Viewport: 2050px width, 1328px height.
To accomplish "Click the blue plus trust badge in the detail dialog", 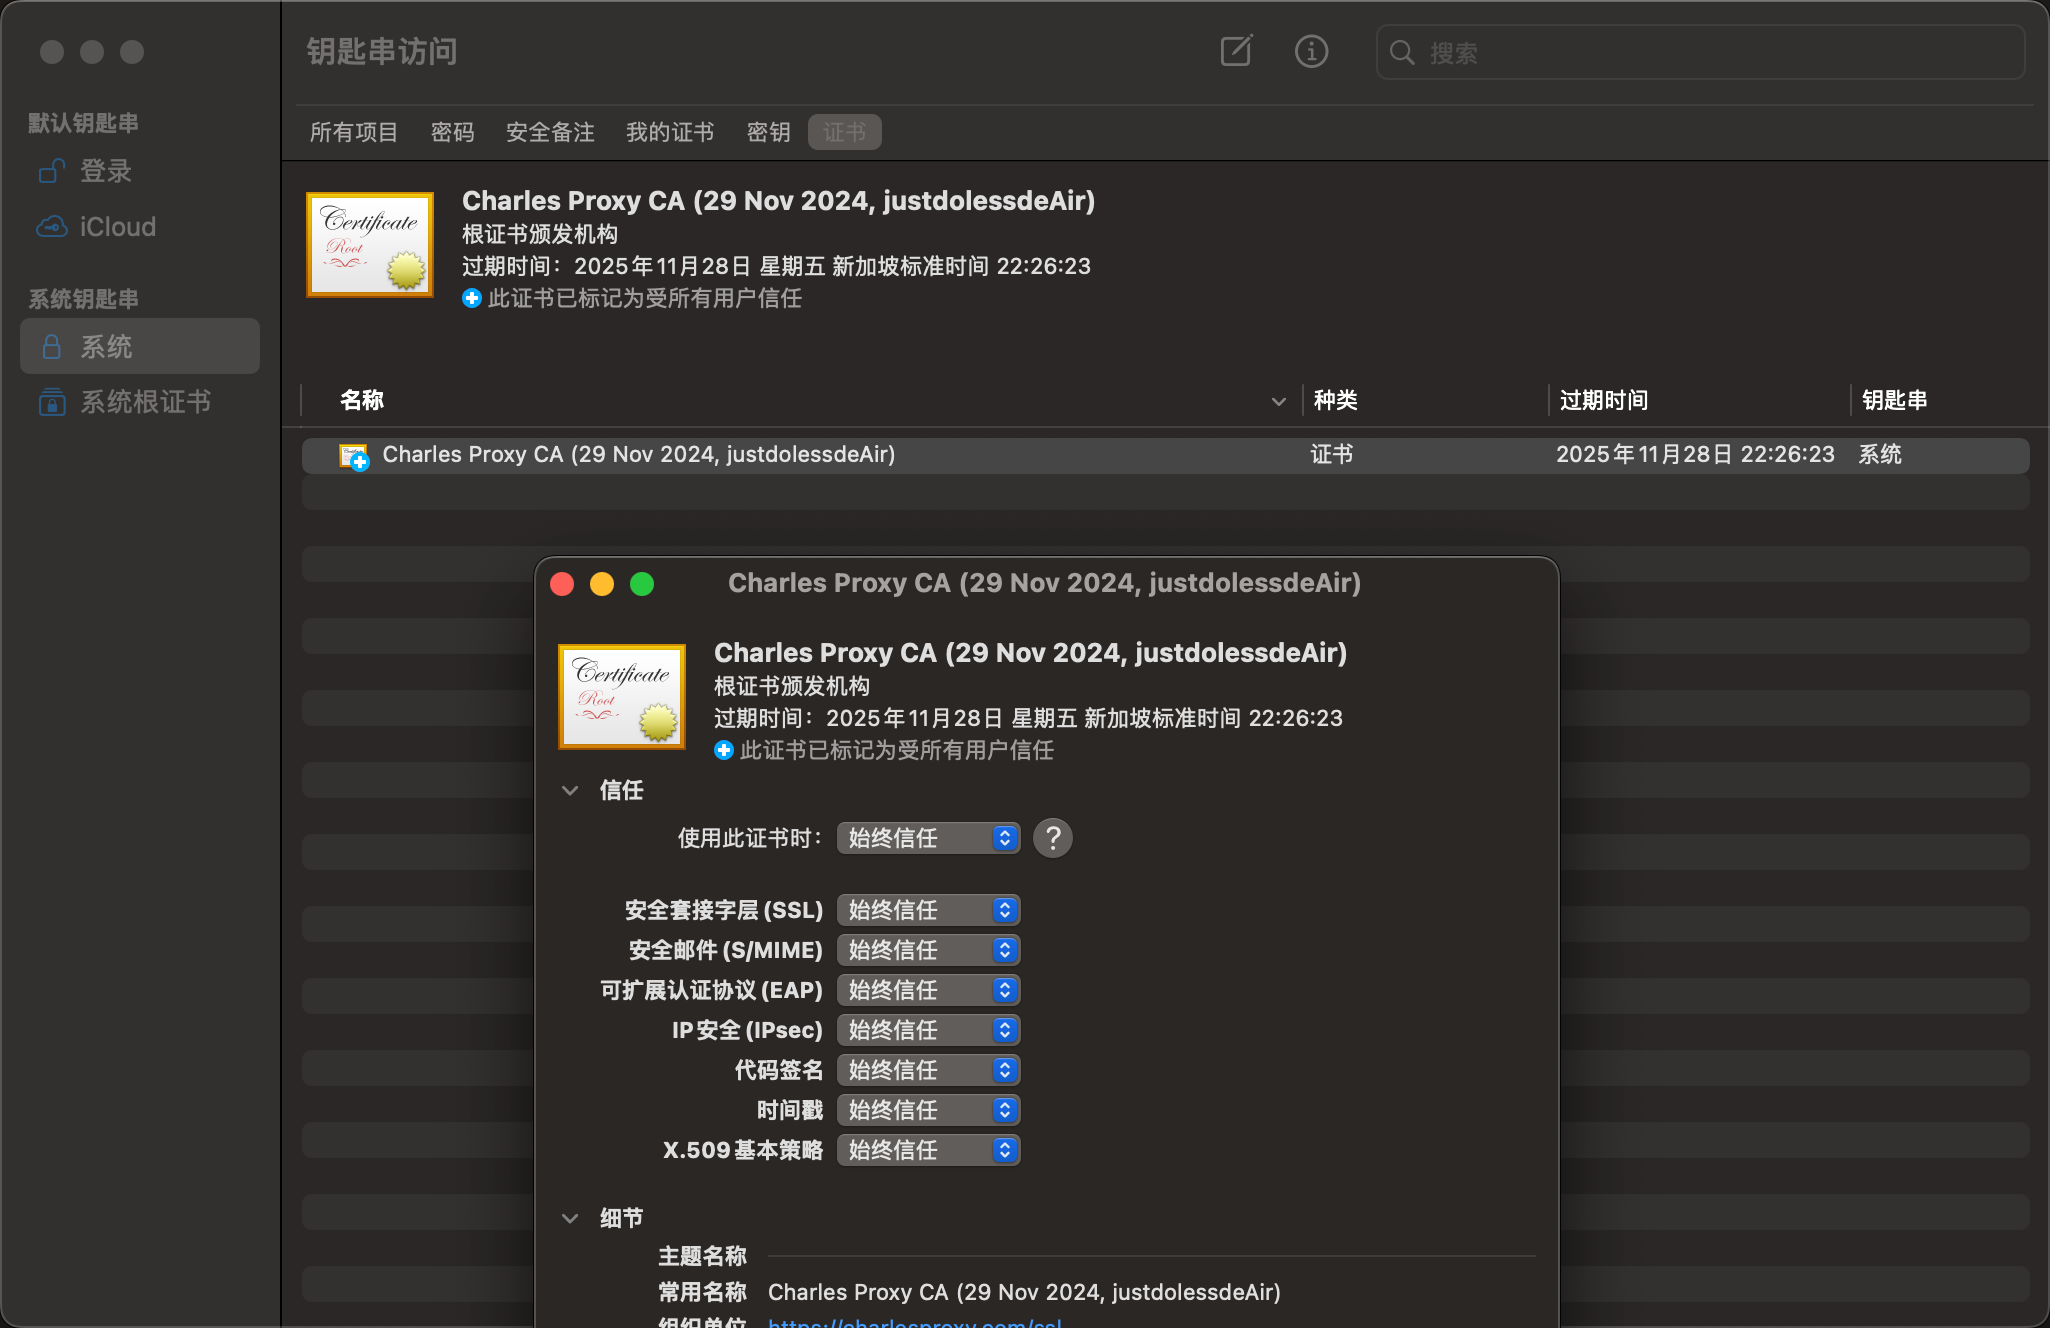I will 724,750.
